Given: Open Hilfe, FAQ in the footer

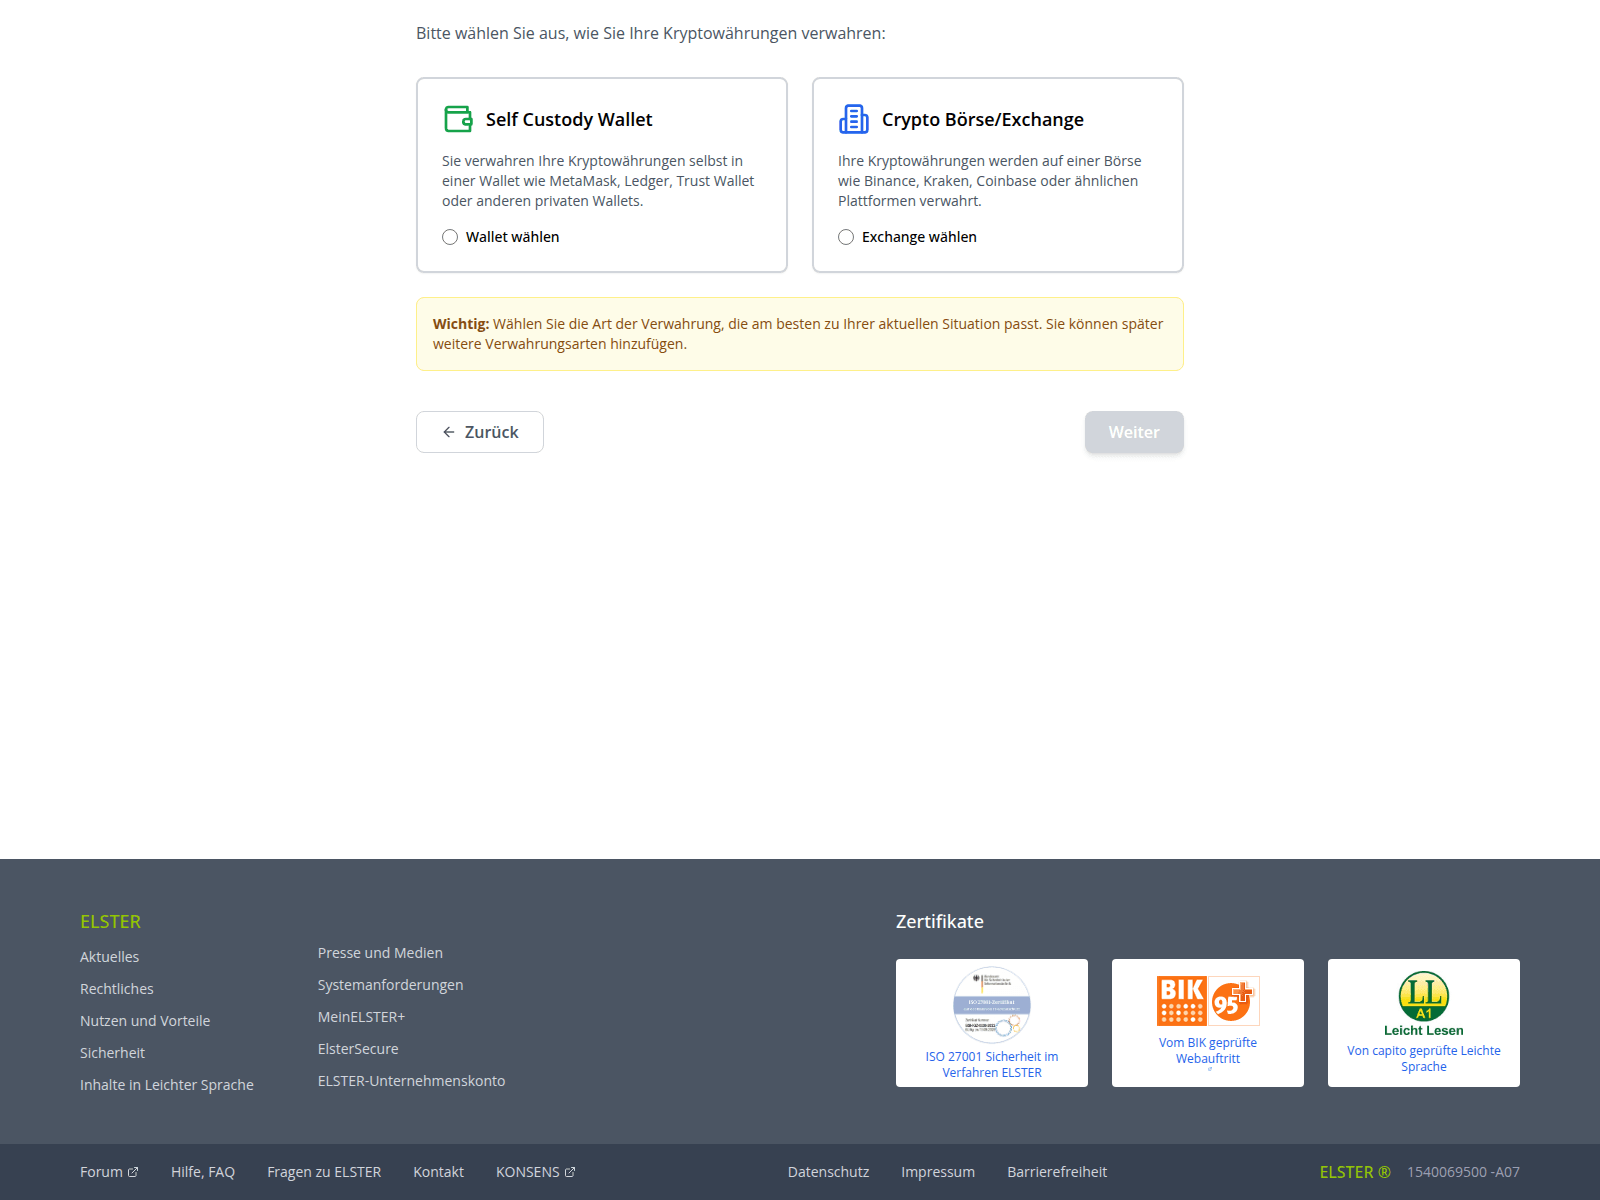Looking at the screenshot, I should pyautogui.click(x=203, y=1172).
